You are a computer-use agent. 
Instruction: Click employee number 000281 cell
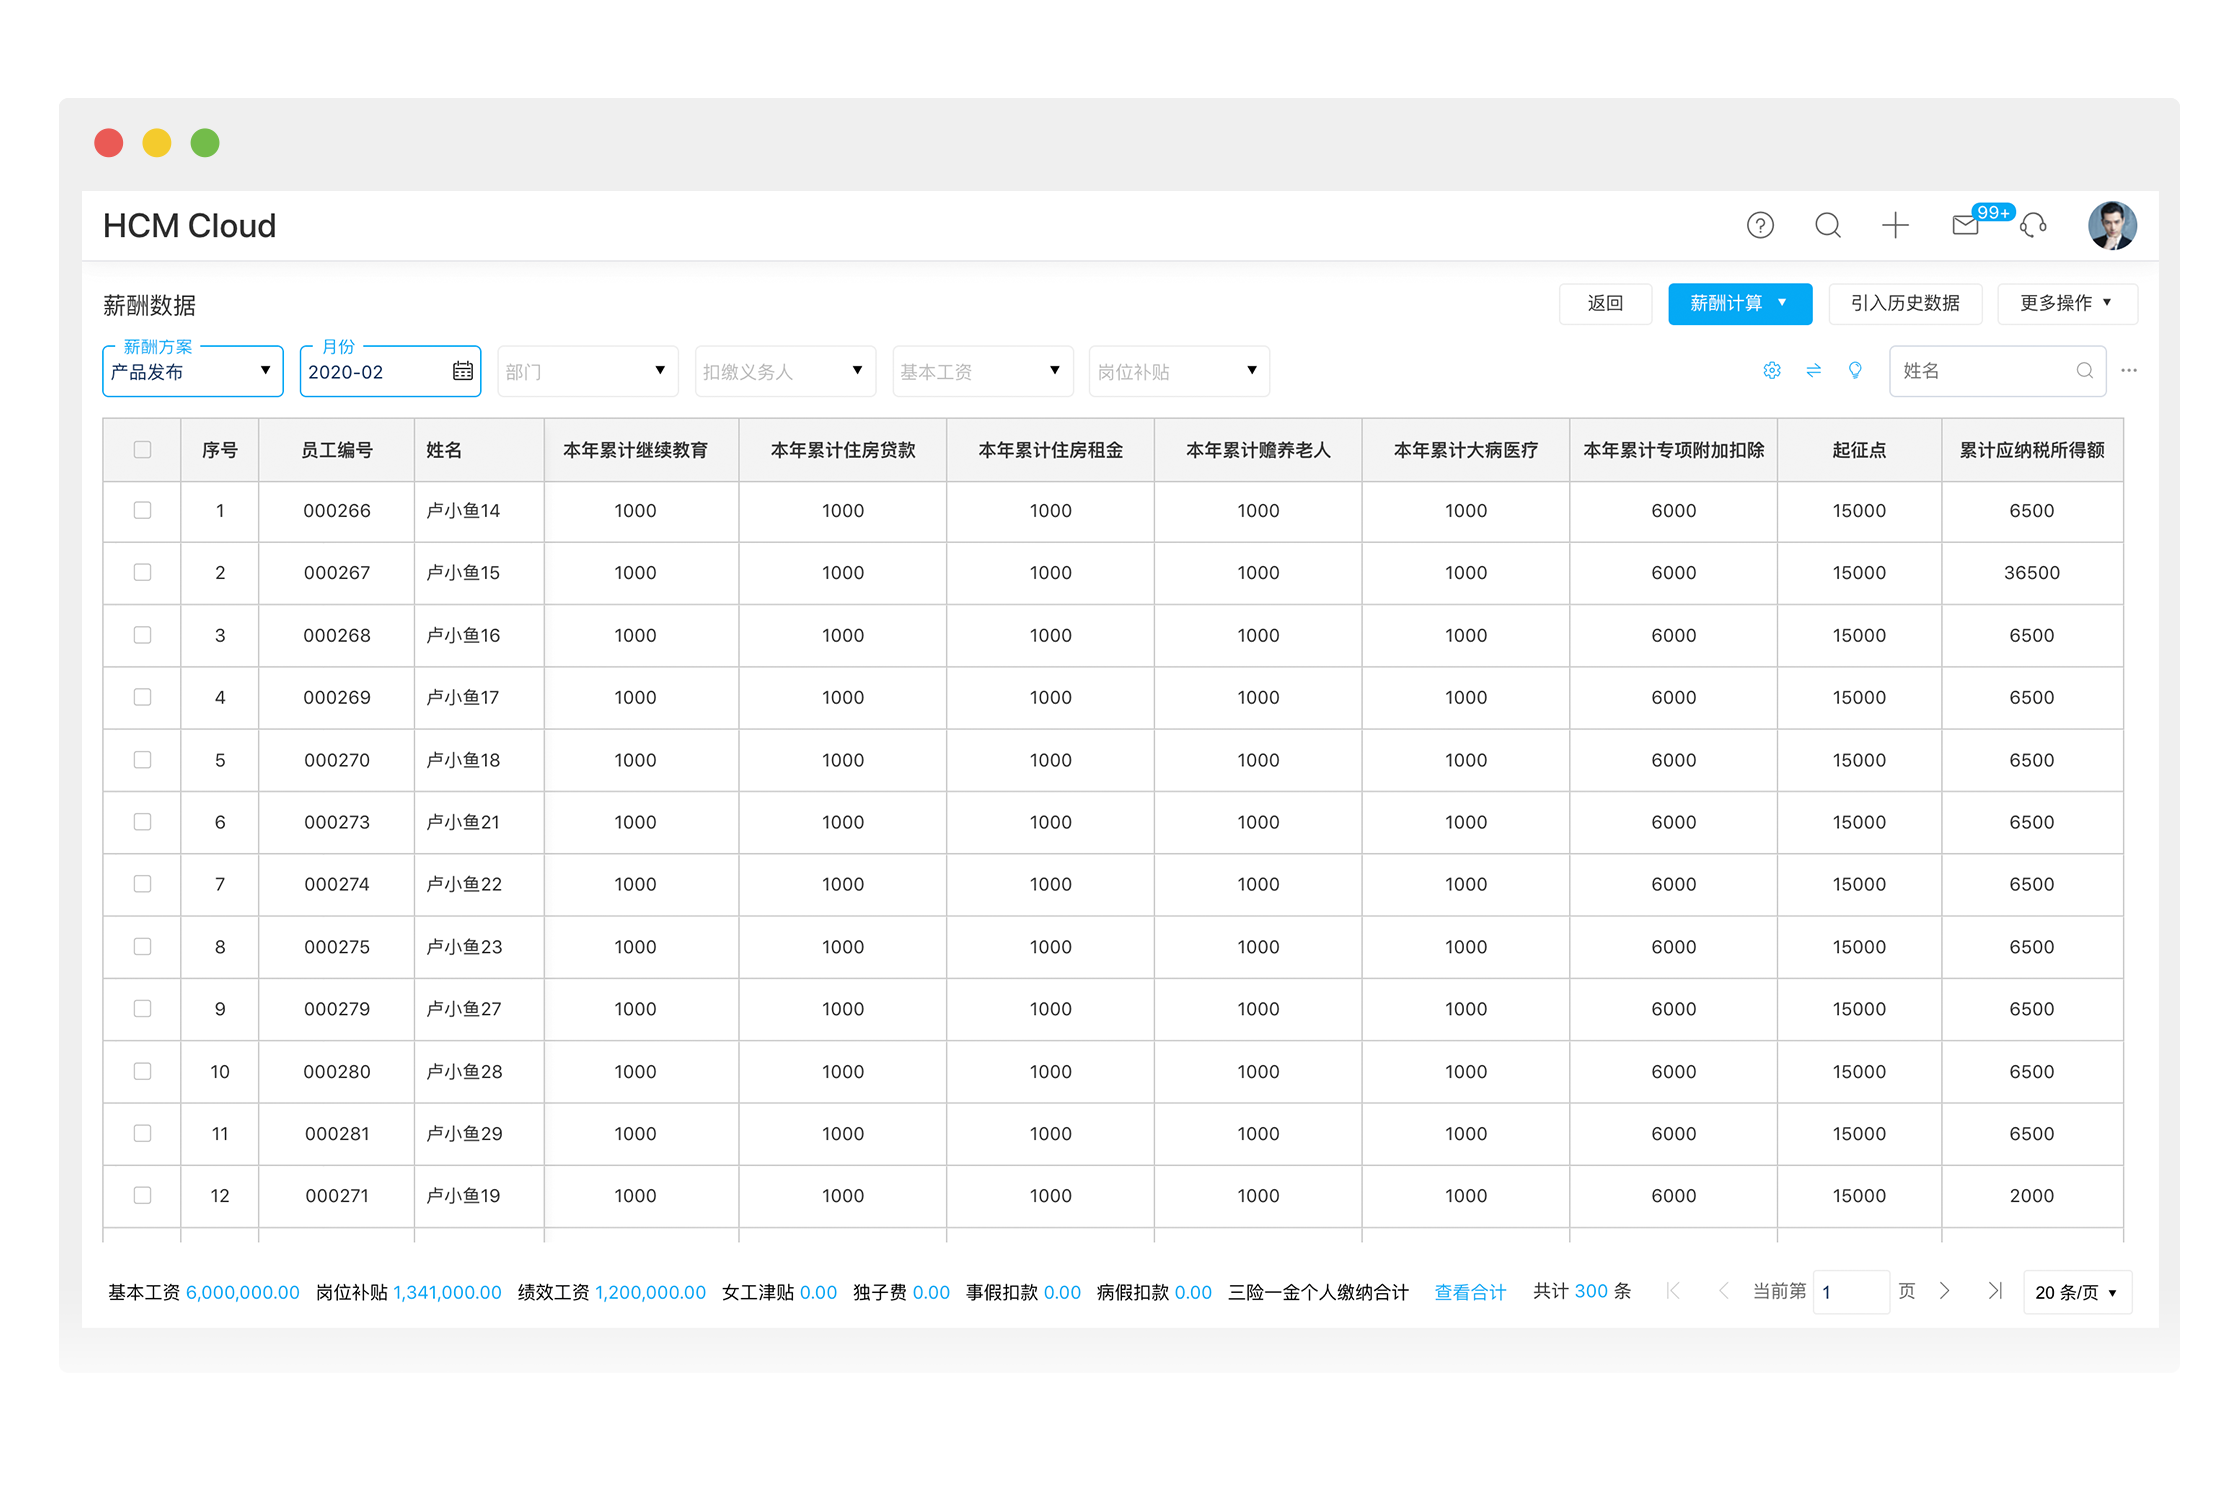(337, 1134)
